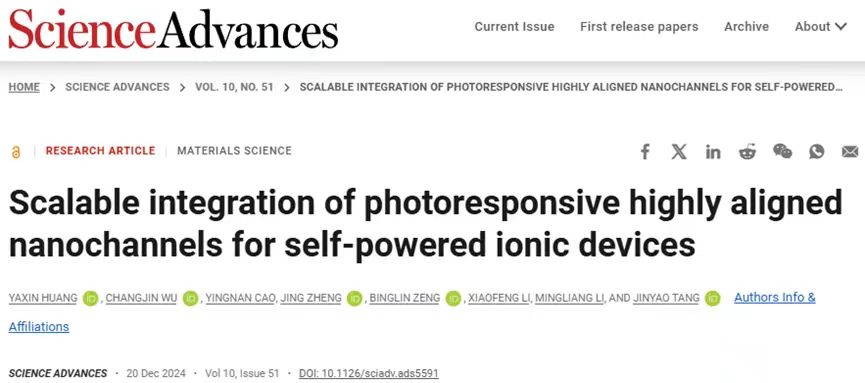The height and width of the screenshot is (383, 865).
Task: Share article on Reddit
Action: (x=747, y=151)
